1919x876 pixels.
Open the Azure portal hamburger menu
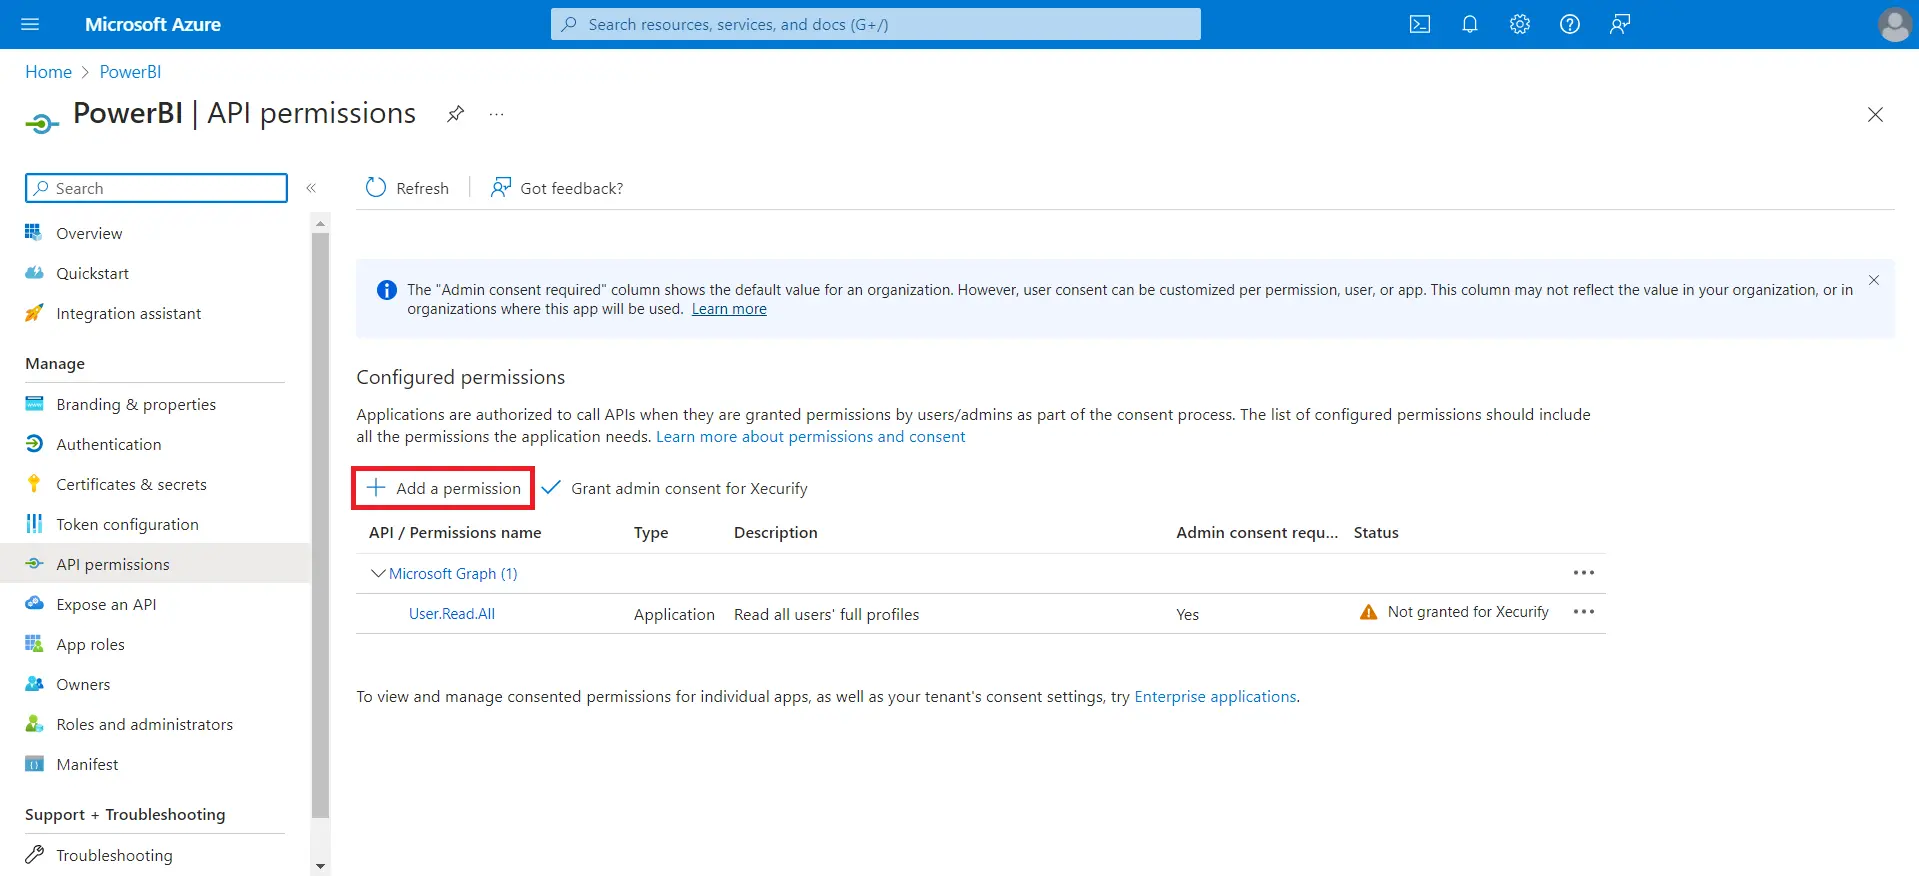tap(30, 24)
